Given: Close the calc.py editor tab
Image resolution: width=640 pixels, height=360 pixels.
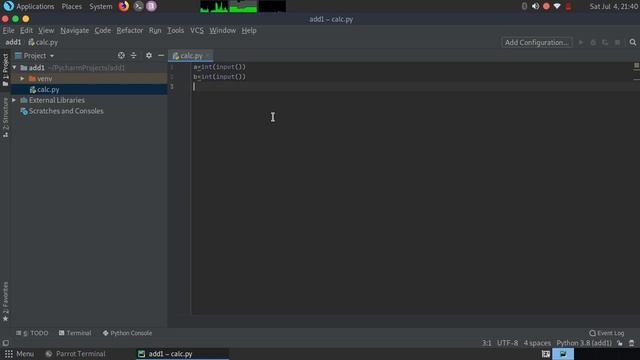Looking at the screenshot, I should (x=208, y=56).
